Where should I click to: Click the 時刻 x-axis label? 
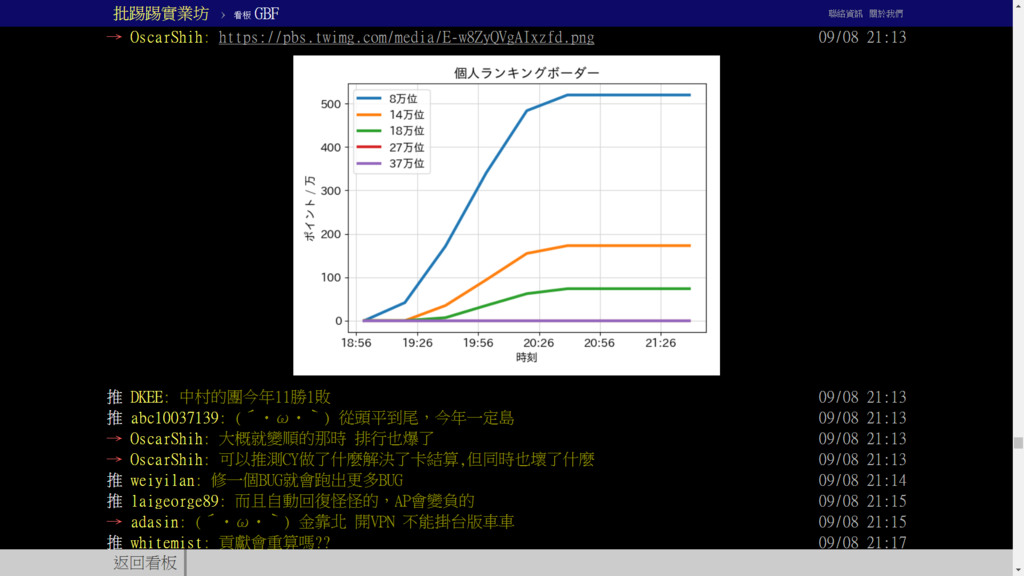click(526, 357)
